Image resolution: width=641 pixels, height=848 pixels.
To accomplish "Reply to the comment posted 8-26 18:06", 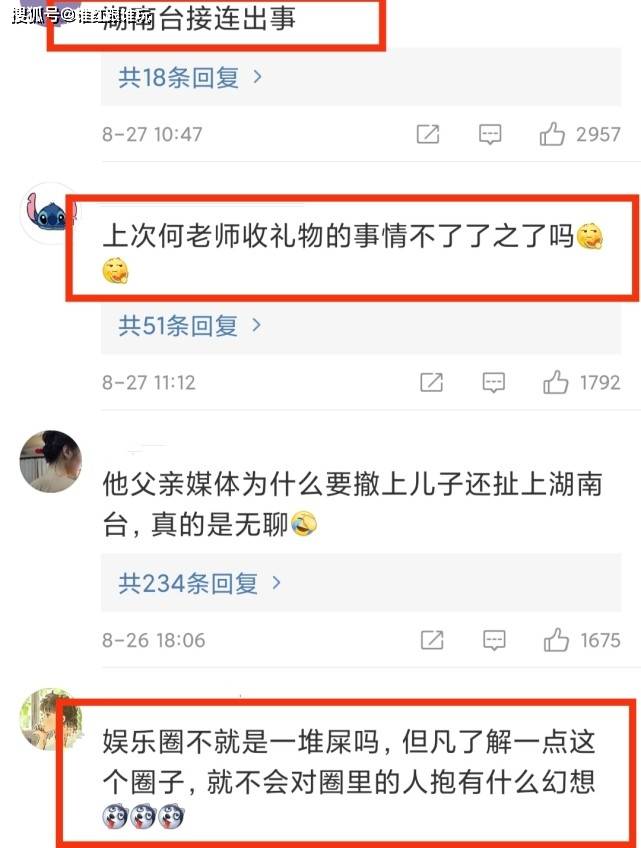I will [494, 640].
